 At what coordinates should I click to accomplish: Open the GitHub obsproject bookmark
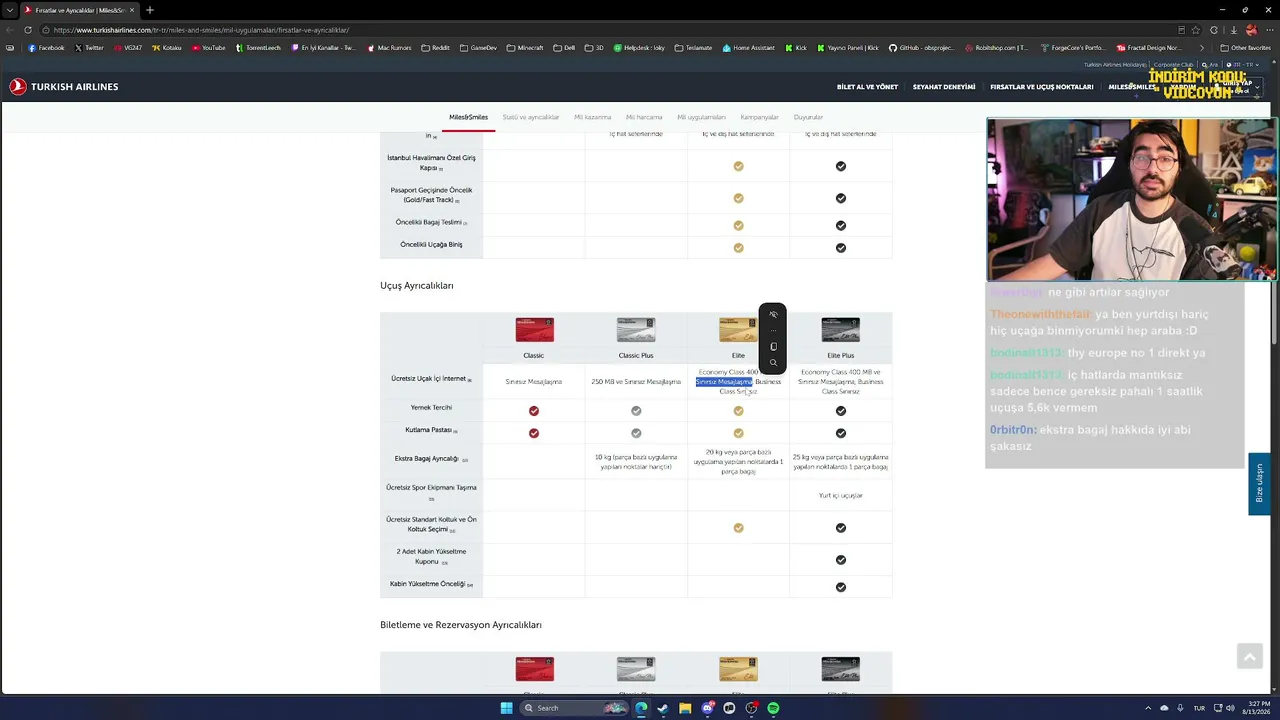pyautogui.click(x=920, y=48)
